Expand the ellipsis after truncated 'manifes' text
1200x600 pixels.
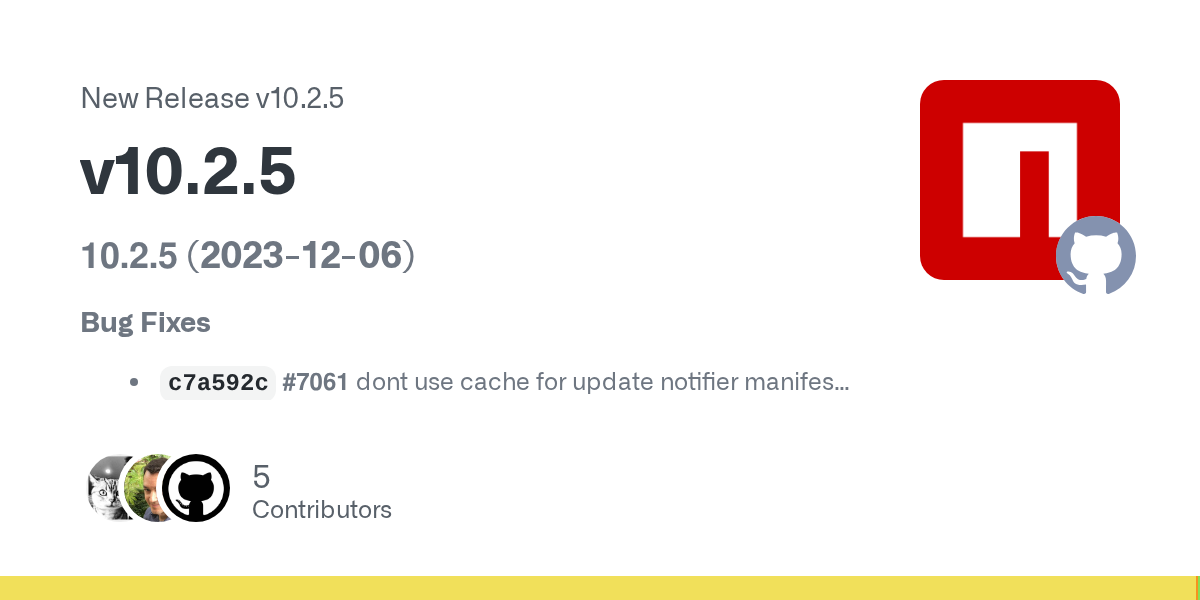pos(842,385)
